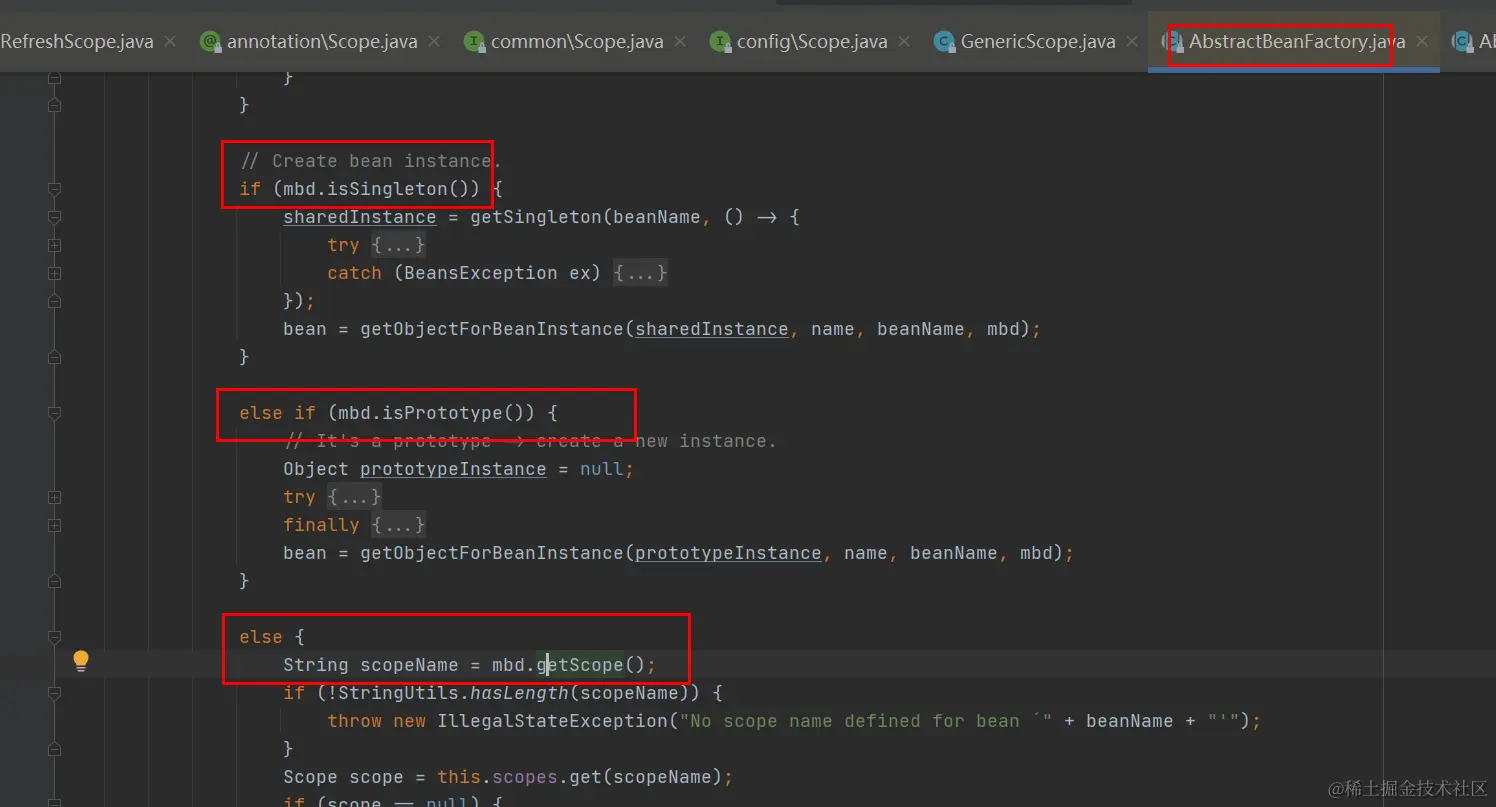Screen dimensions: 1496x807
Task: Select the AbstractBeanFactory.java tab
Action: pos(1296,42)
